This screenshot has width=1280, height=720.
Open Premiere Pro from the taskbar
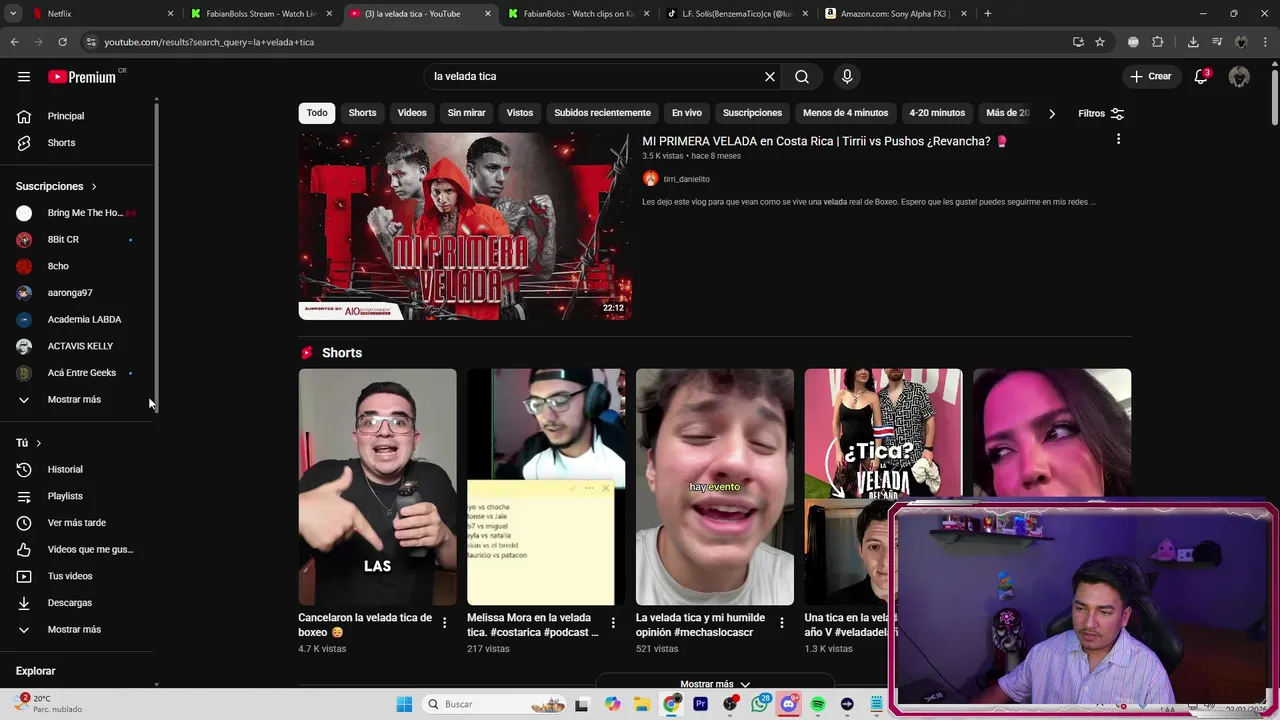pos(700,704)
